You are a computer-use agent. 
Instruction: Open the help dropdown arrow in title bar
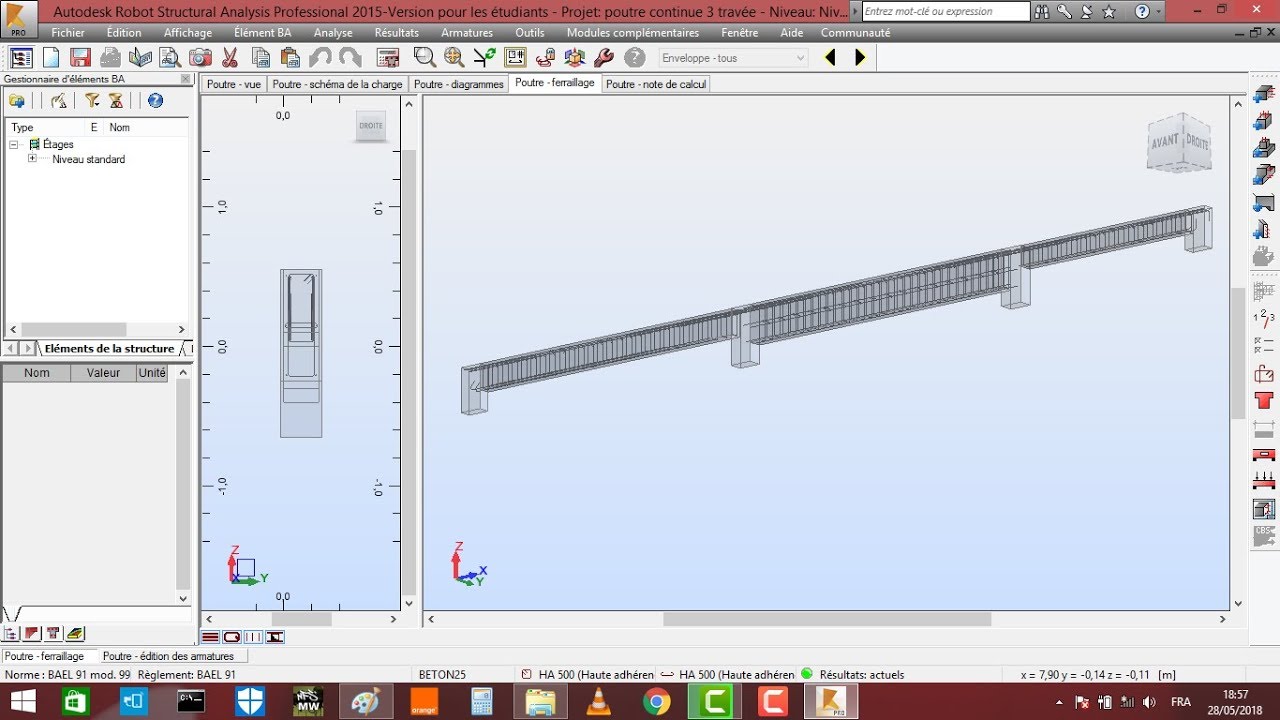(x=1158, y=12)
